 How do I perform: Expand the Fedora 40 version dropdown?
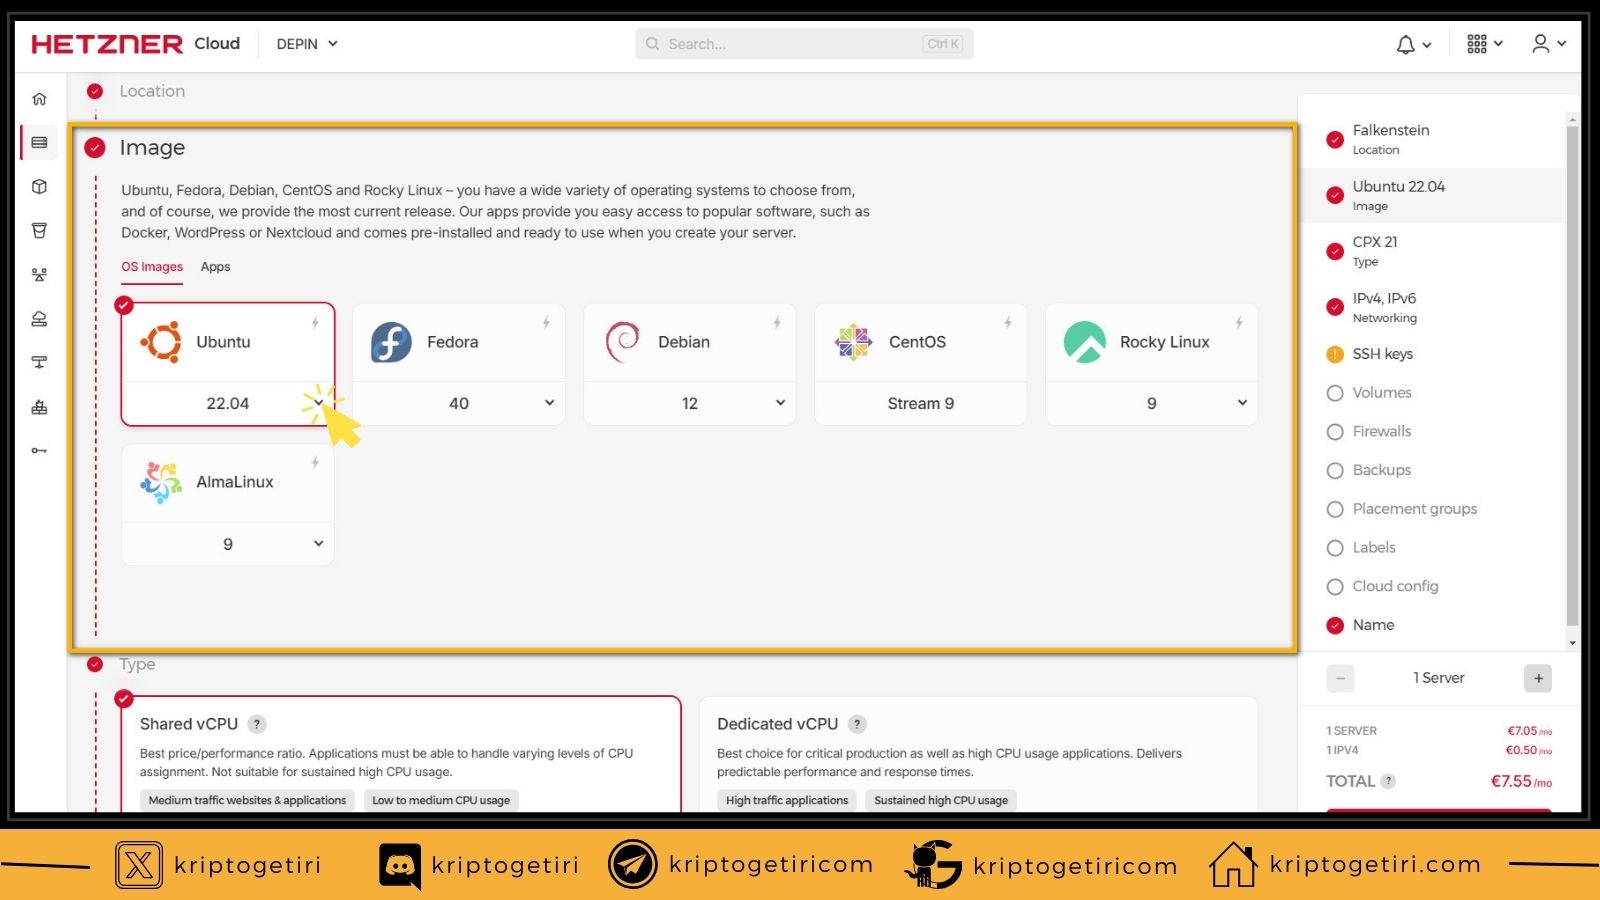(549, 403)
